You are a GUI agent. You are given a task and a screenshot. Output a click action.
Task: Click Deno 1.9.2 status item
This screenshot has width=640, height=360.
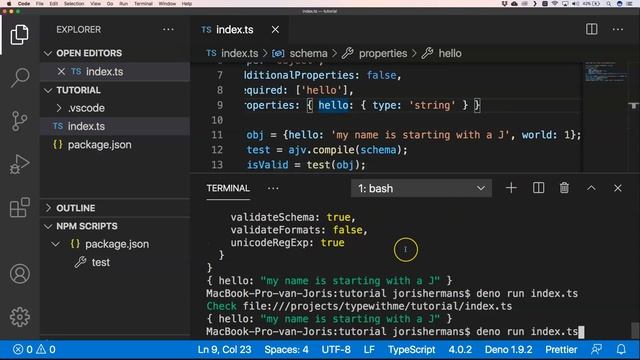click(x=508, y=349)
